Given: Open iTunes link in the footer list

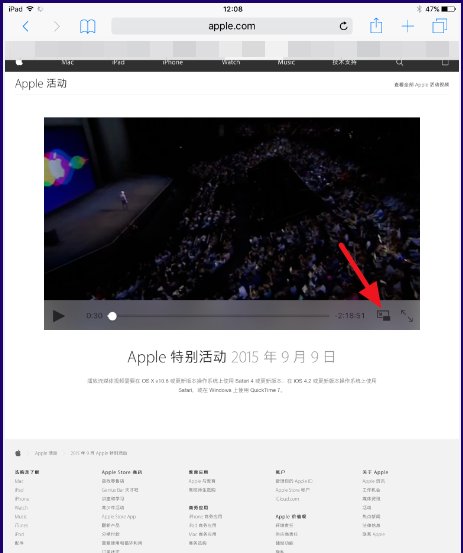Looking at the screenshot, I should (x=21, y=525).
